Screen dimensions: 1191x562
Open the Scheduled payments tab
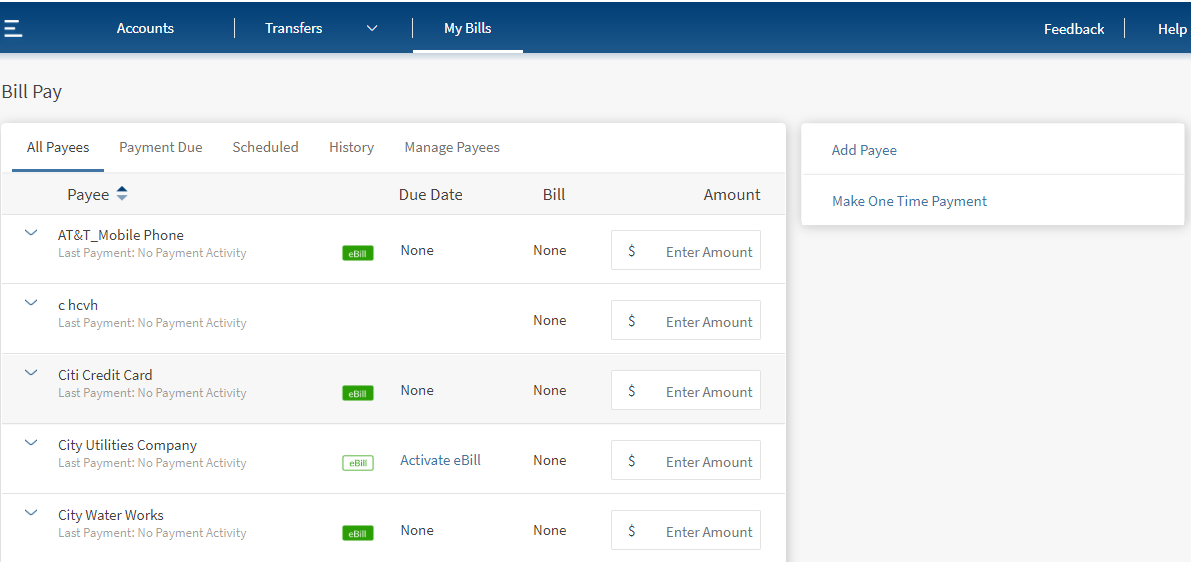coord(265,147)
